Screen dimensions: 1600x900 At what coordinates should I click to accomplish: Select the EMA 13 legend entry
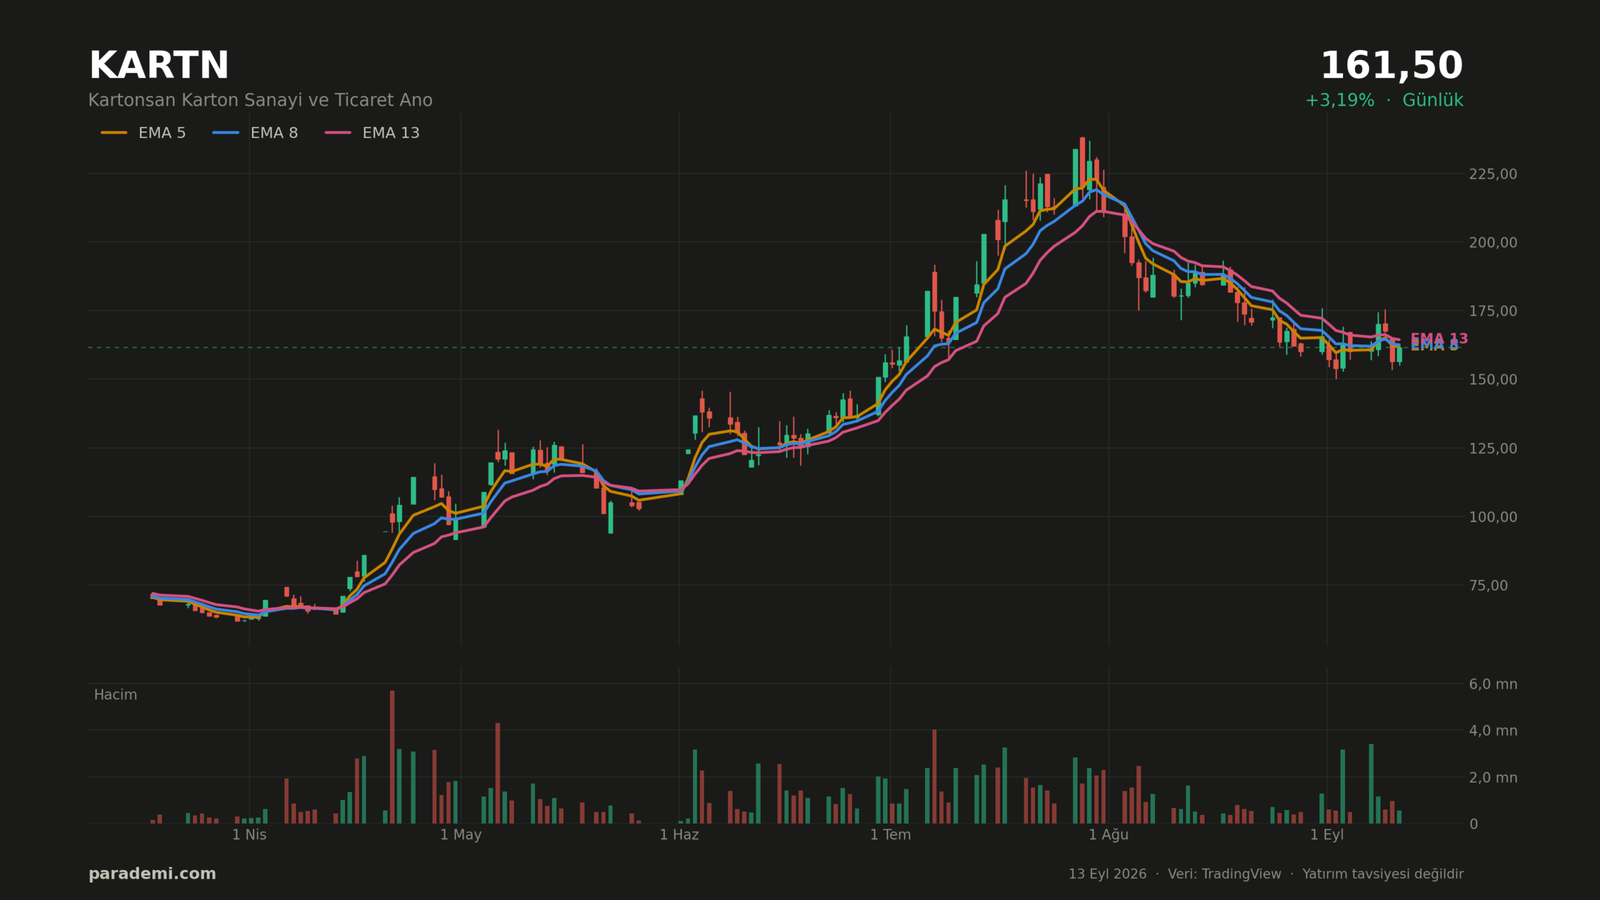pyautogui.click(x=372, y=133)
